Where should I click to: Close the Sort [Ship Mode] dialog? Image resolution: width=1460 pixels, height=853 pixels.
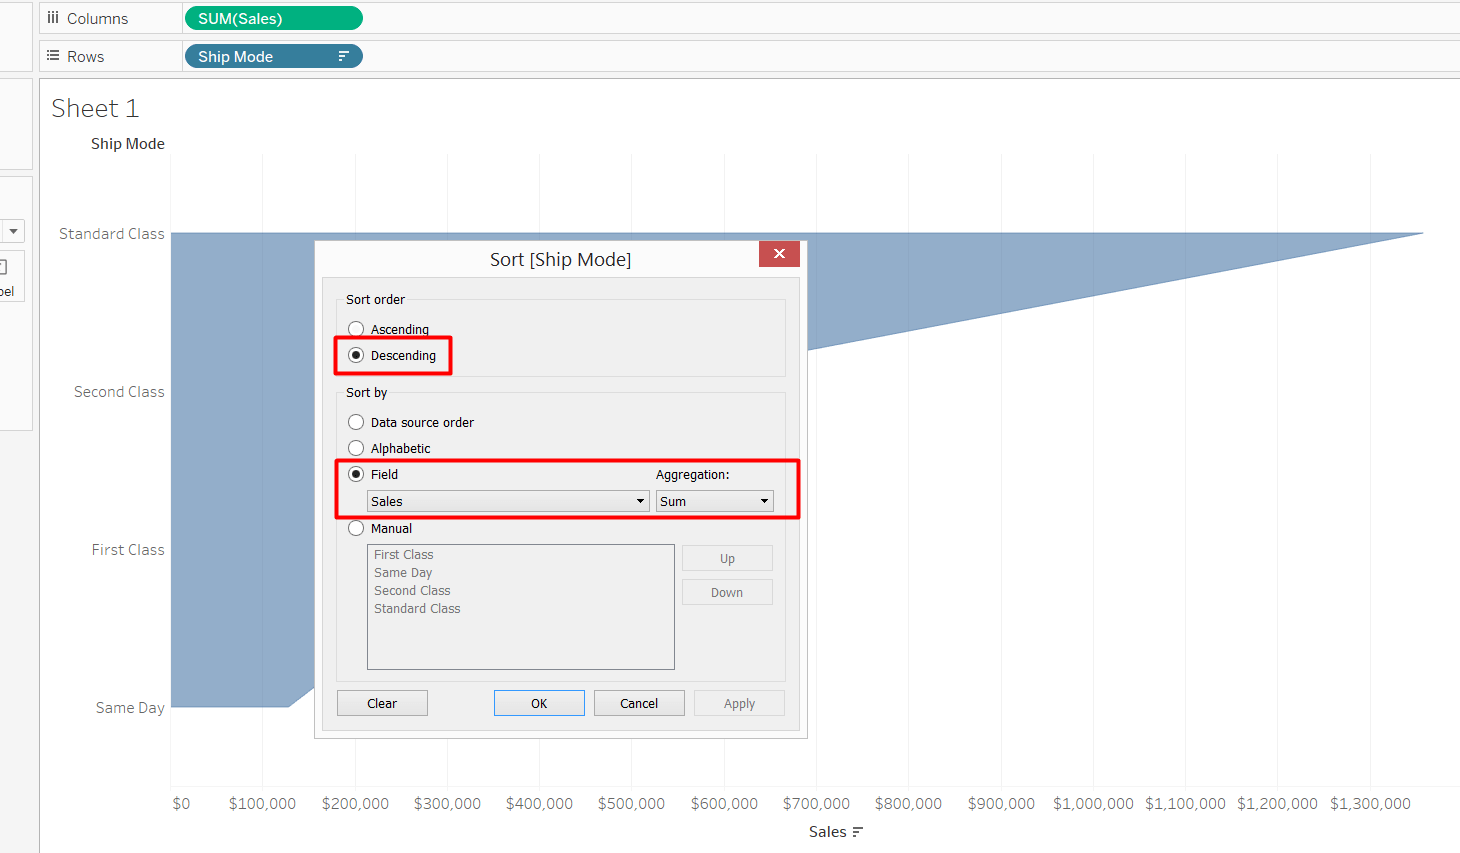[x=779, y=254]
